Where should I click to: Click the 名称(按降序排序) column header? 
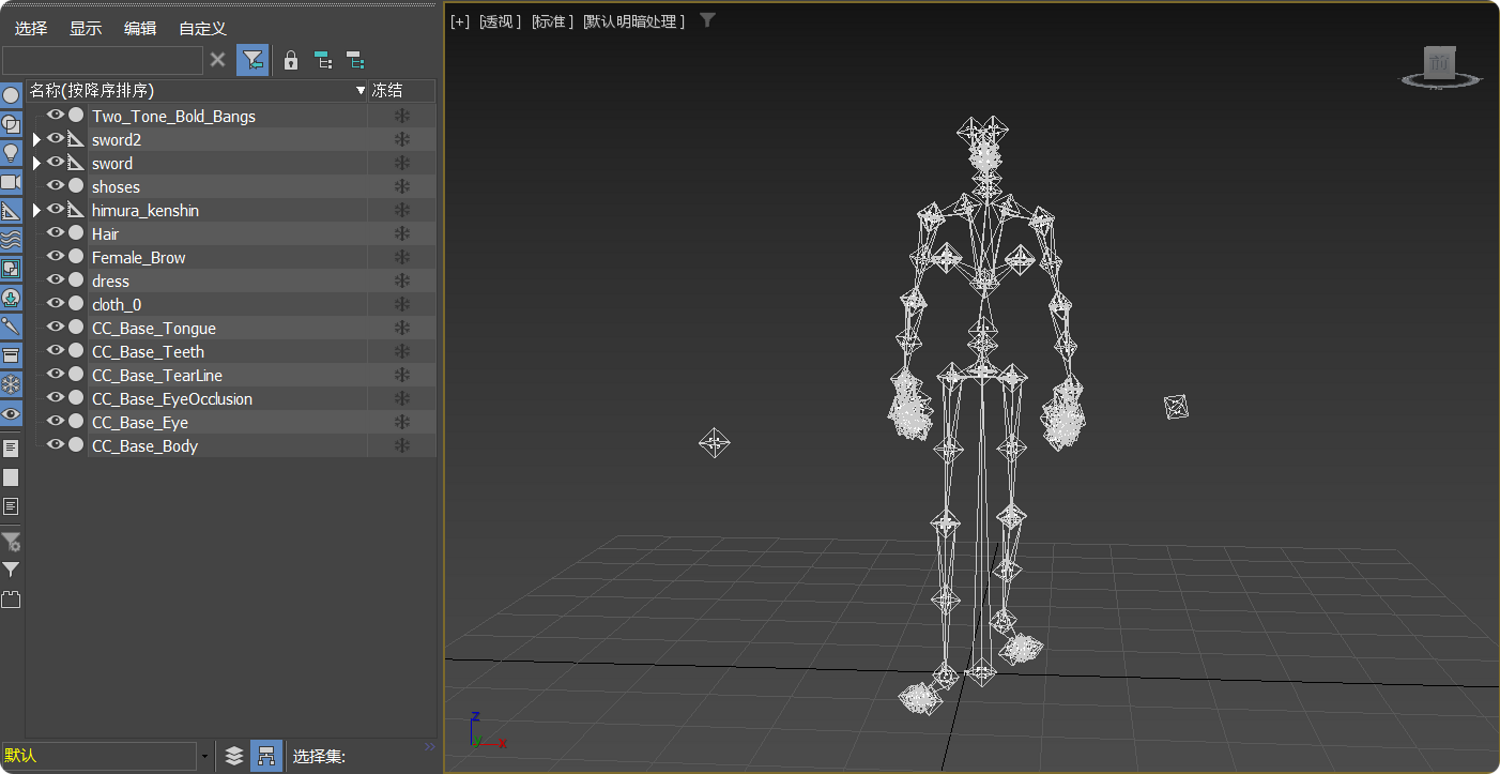[197, 91]
